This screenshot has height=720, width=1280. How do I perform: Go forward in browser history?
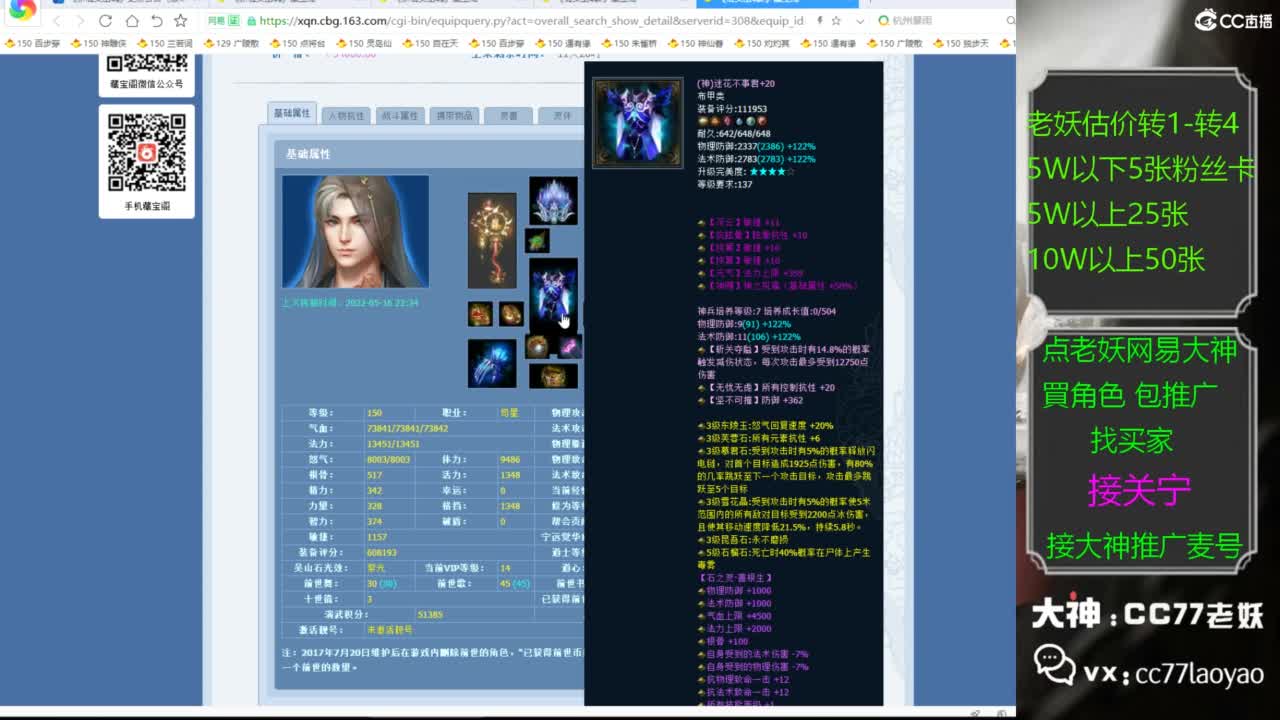tap(81, 21)
